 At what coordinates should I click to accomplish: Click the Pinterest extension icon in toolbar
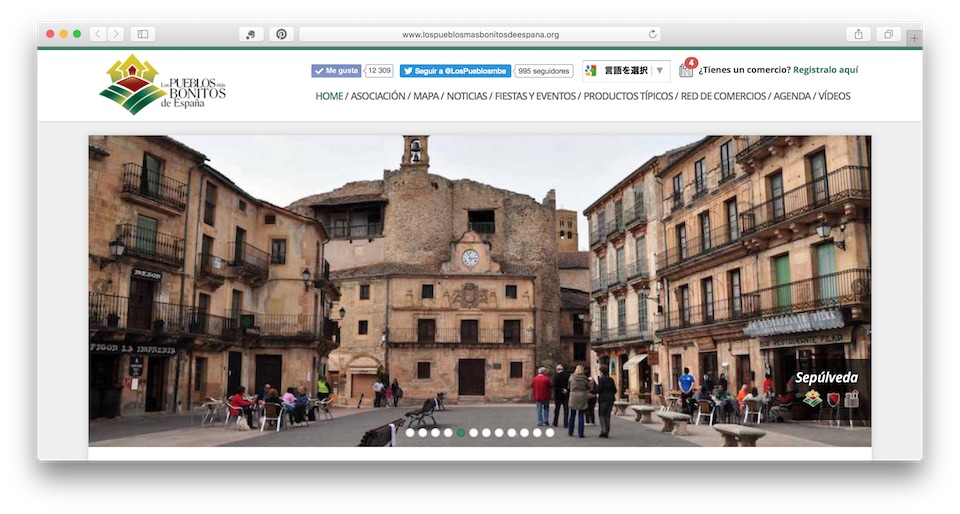coord(281,34)
